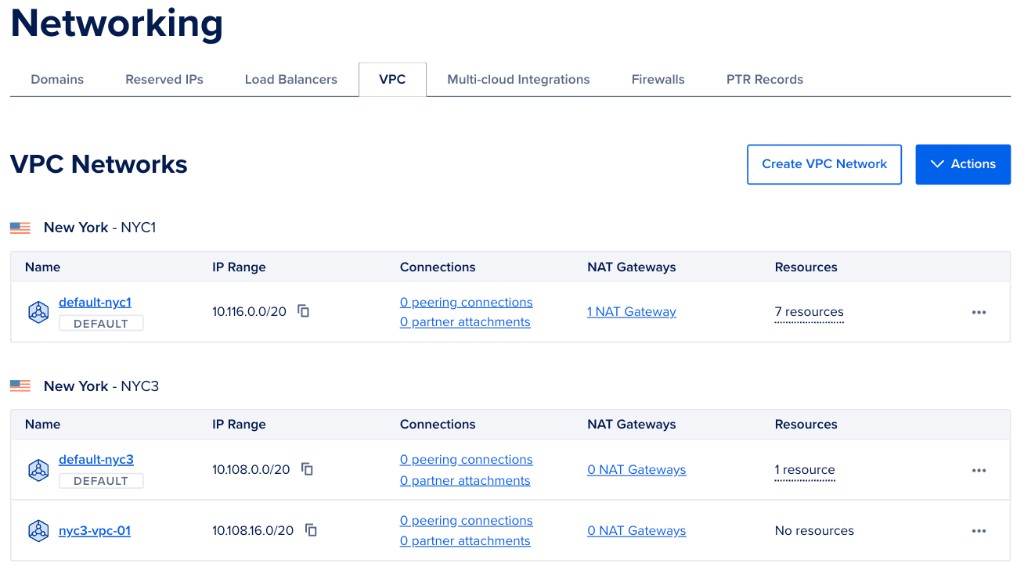The image size is (1024, 574).
Task: Click the Networking page title
Action: (117, 24)
